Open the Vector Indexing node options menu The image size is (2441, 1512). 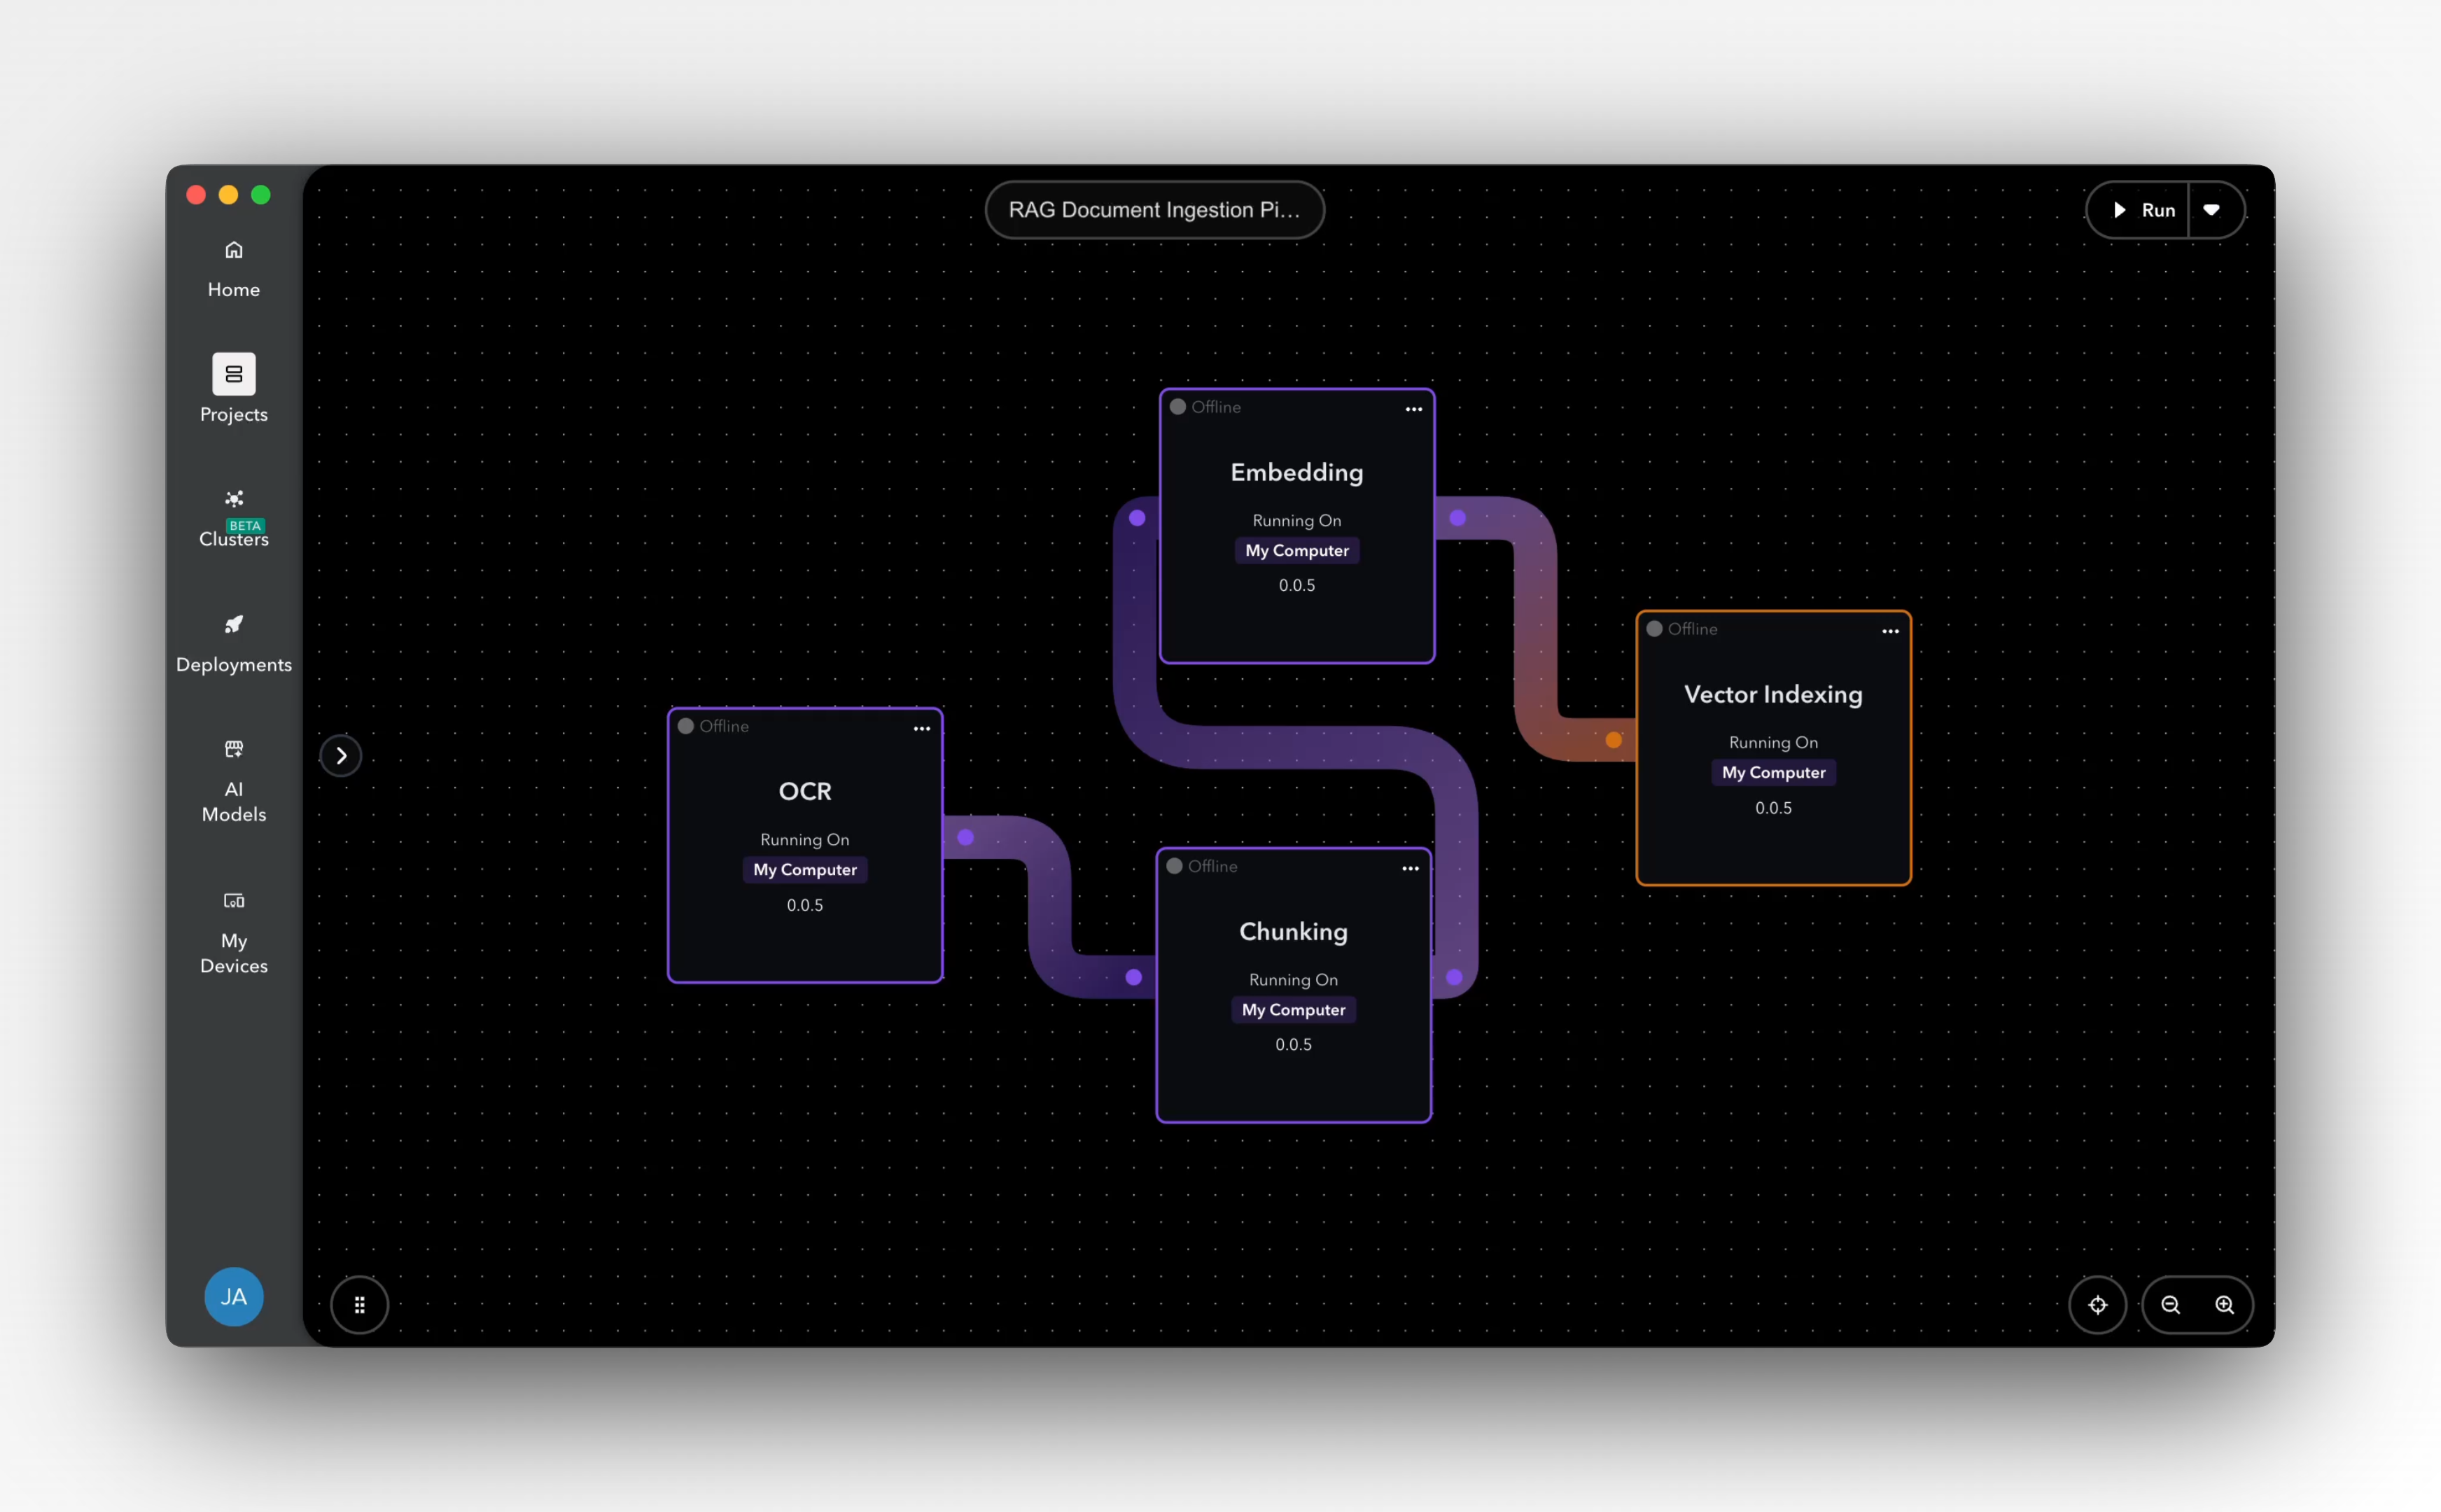[1890, 631]
